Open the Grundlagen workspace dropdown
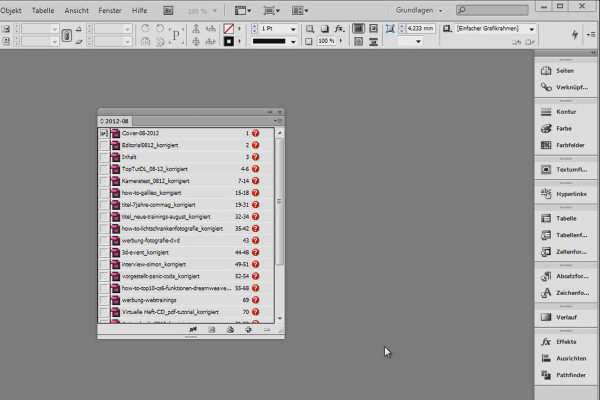 [419, 10]
